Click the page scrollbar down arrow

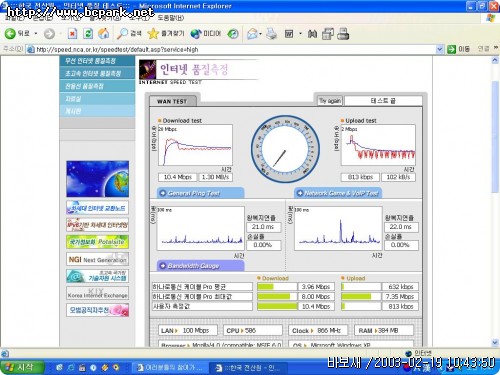tap(495, 342)
